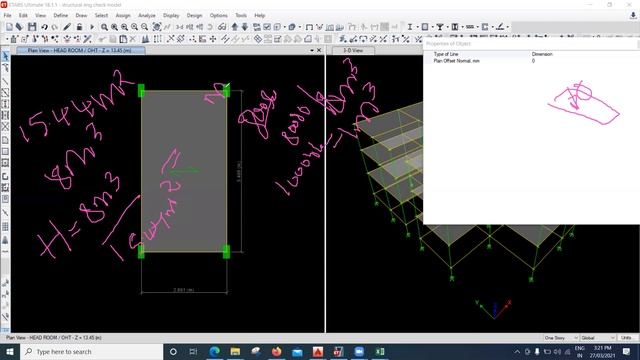Click the Composite Beam Design icon

440,27
